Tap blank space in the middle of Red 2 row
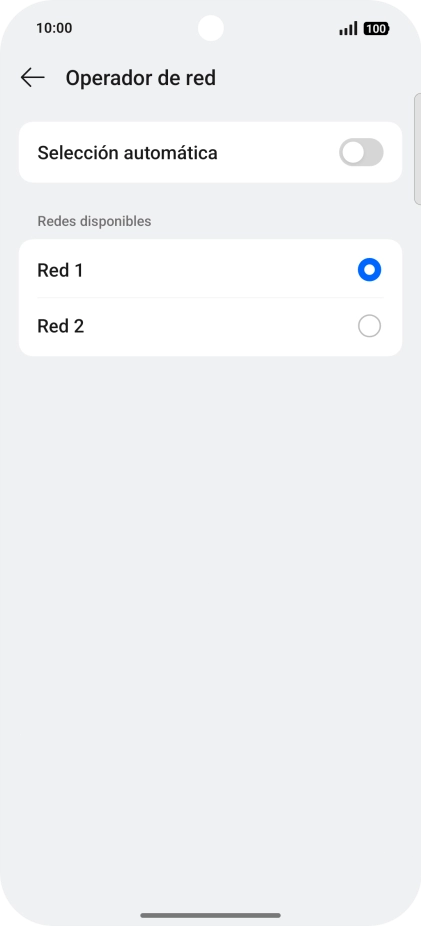 [x=218, y=326]
